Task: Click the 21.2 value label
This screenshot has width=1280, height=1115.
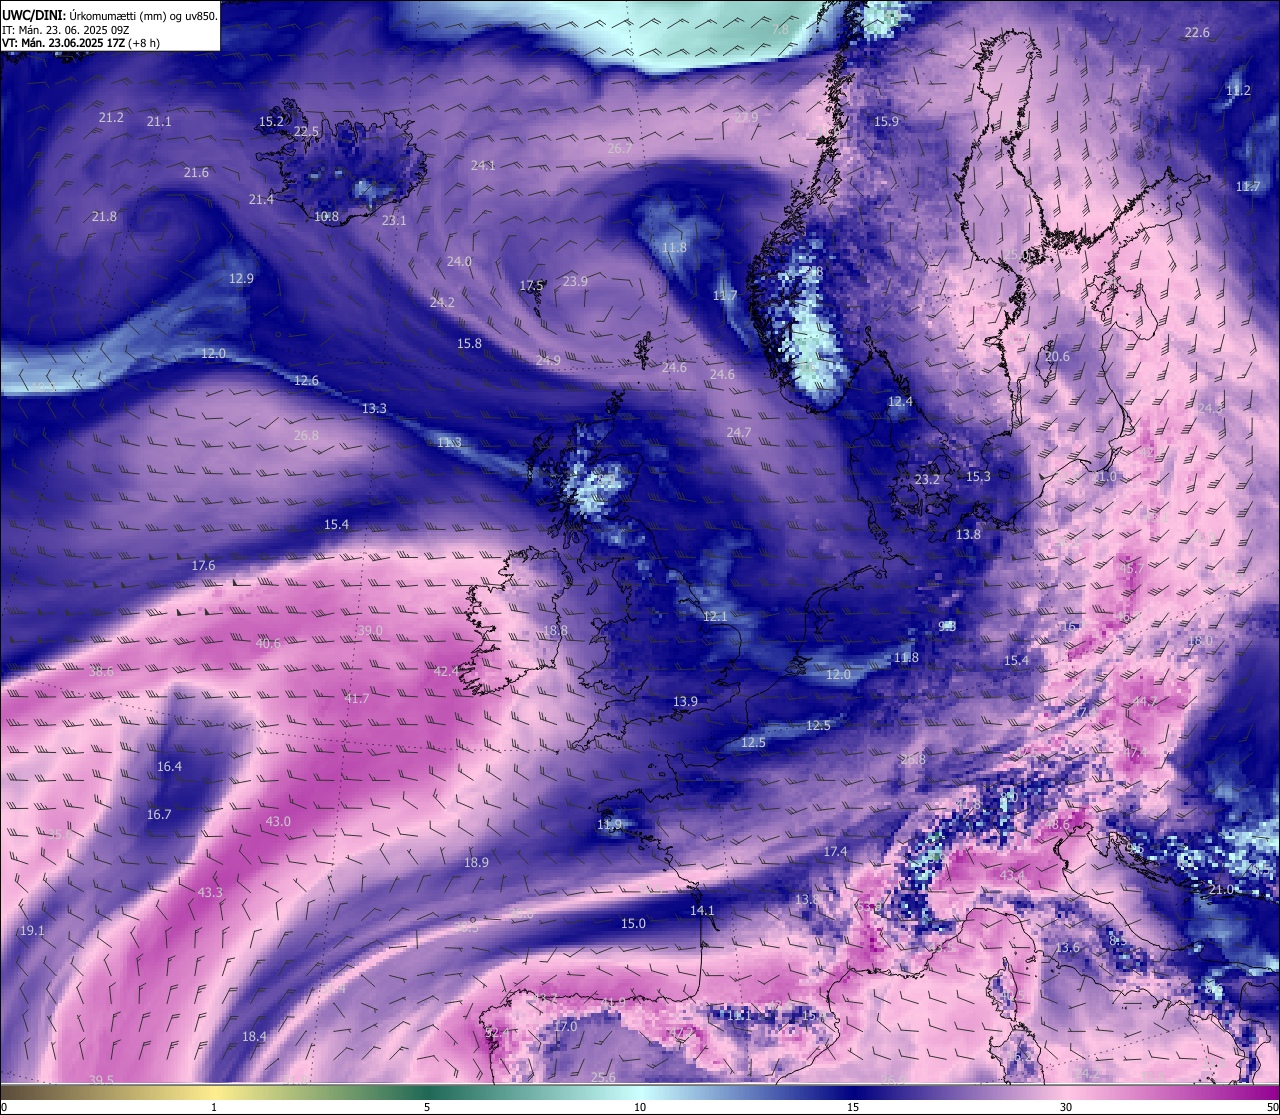Action: point(111,118)
